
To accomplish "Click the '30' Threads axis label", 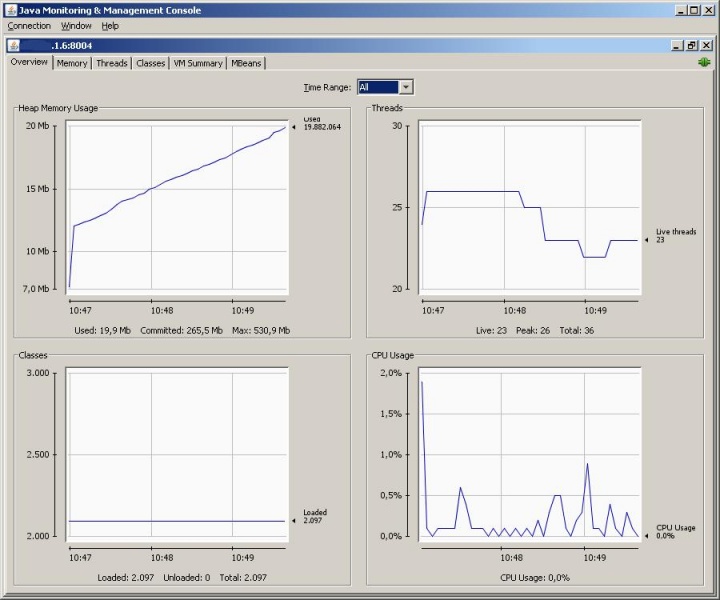I will point(397,125).
